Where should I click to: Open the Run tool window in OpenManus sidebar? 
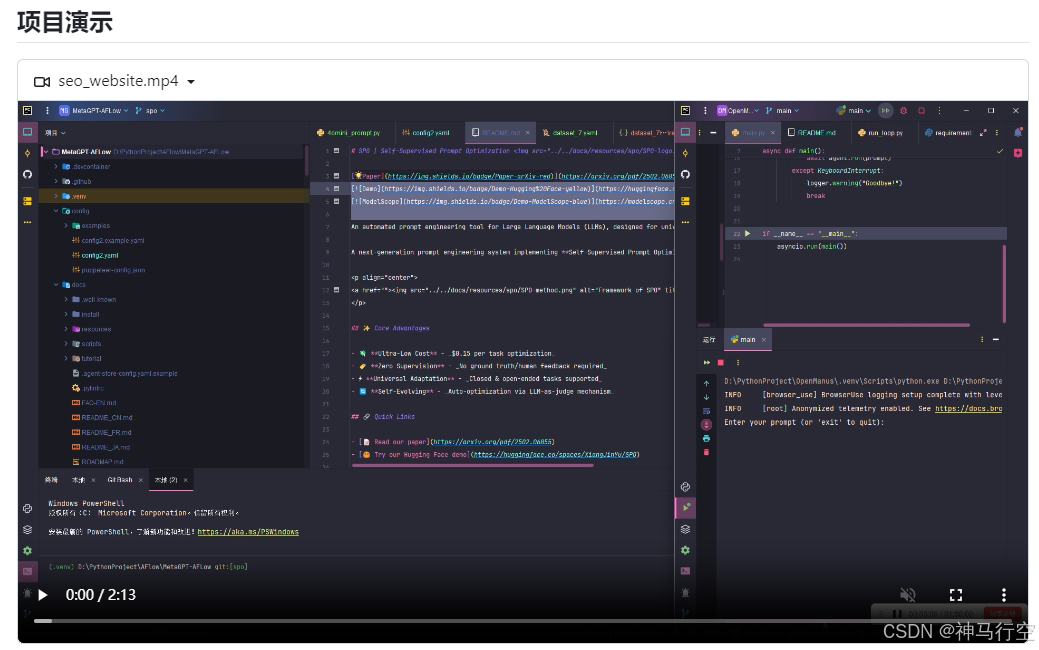coord(686,508)
